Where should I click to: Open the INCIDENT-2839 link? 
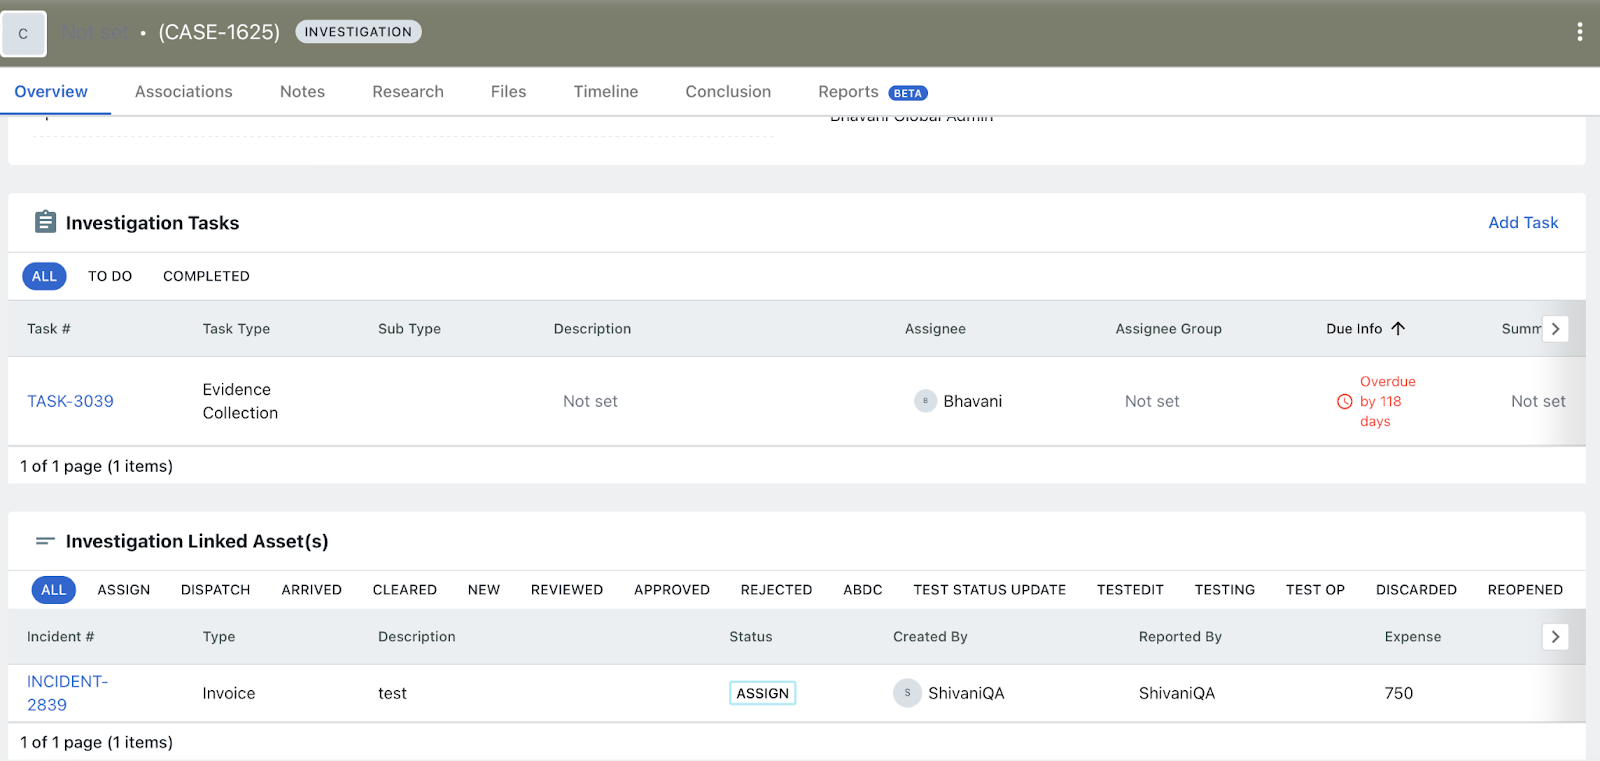pos(67,693)
